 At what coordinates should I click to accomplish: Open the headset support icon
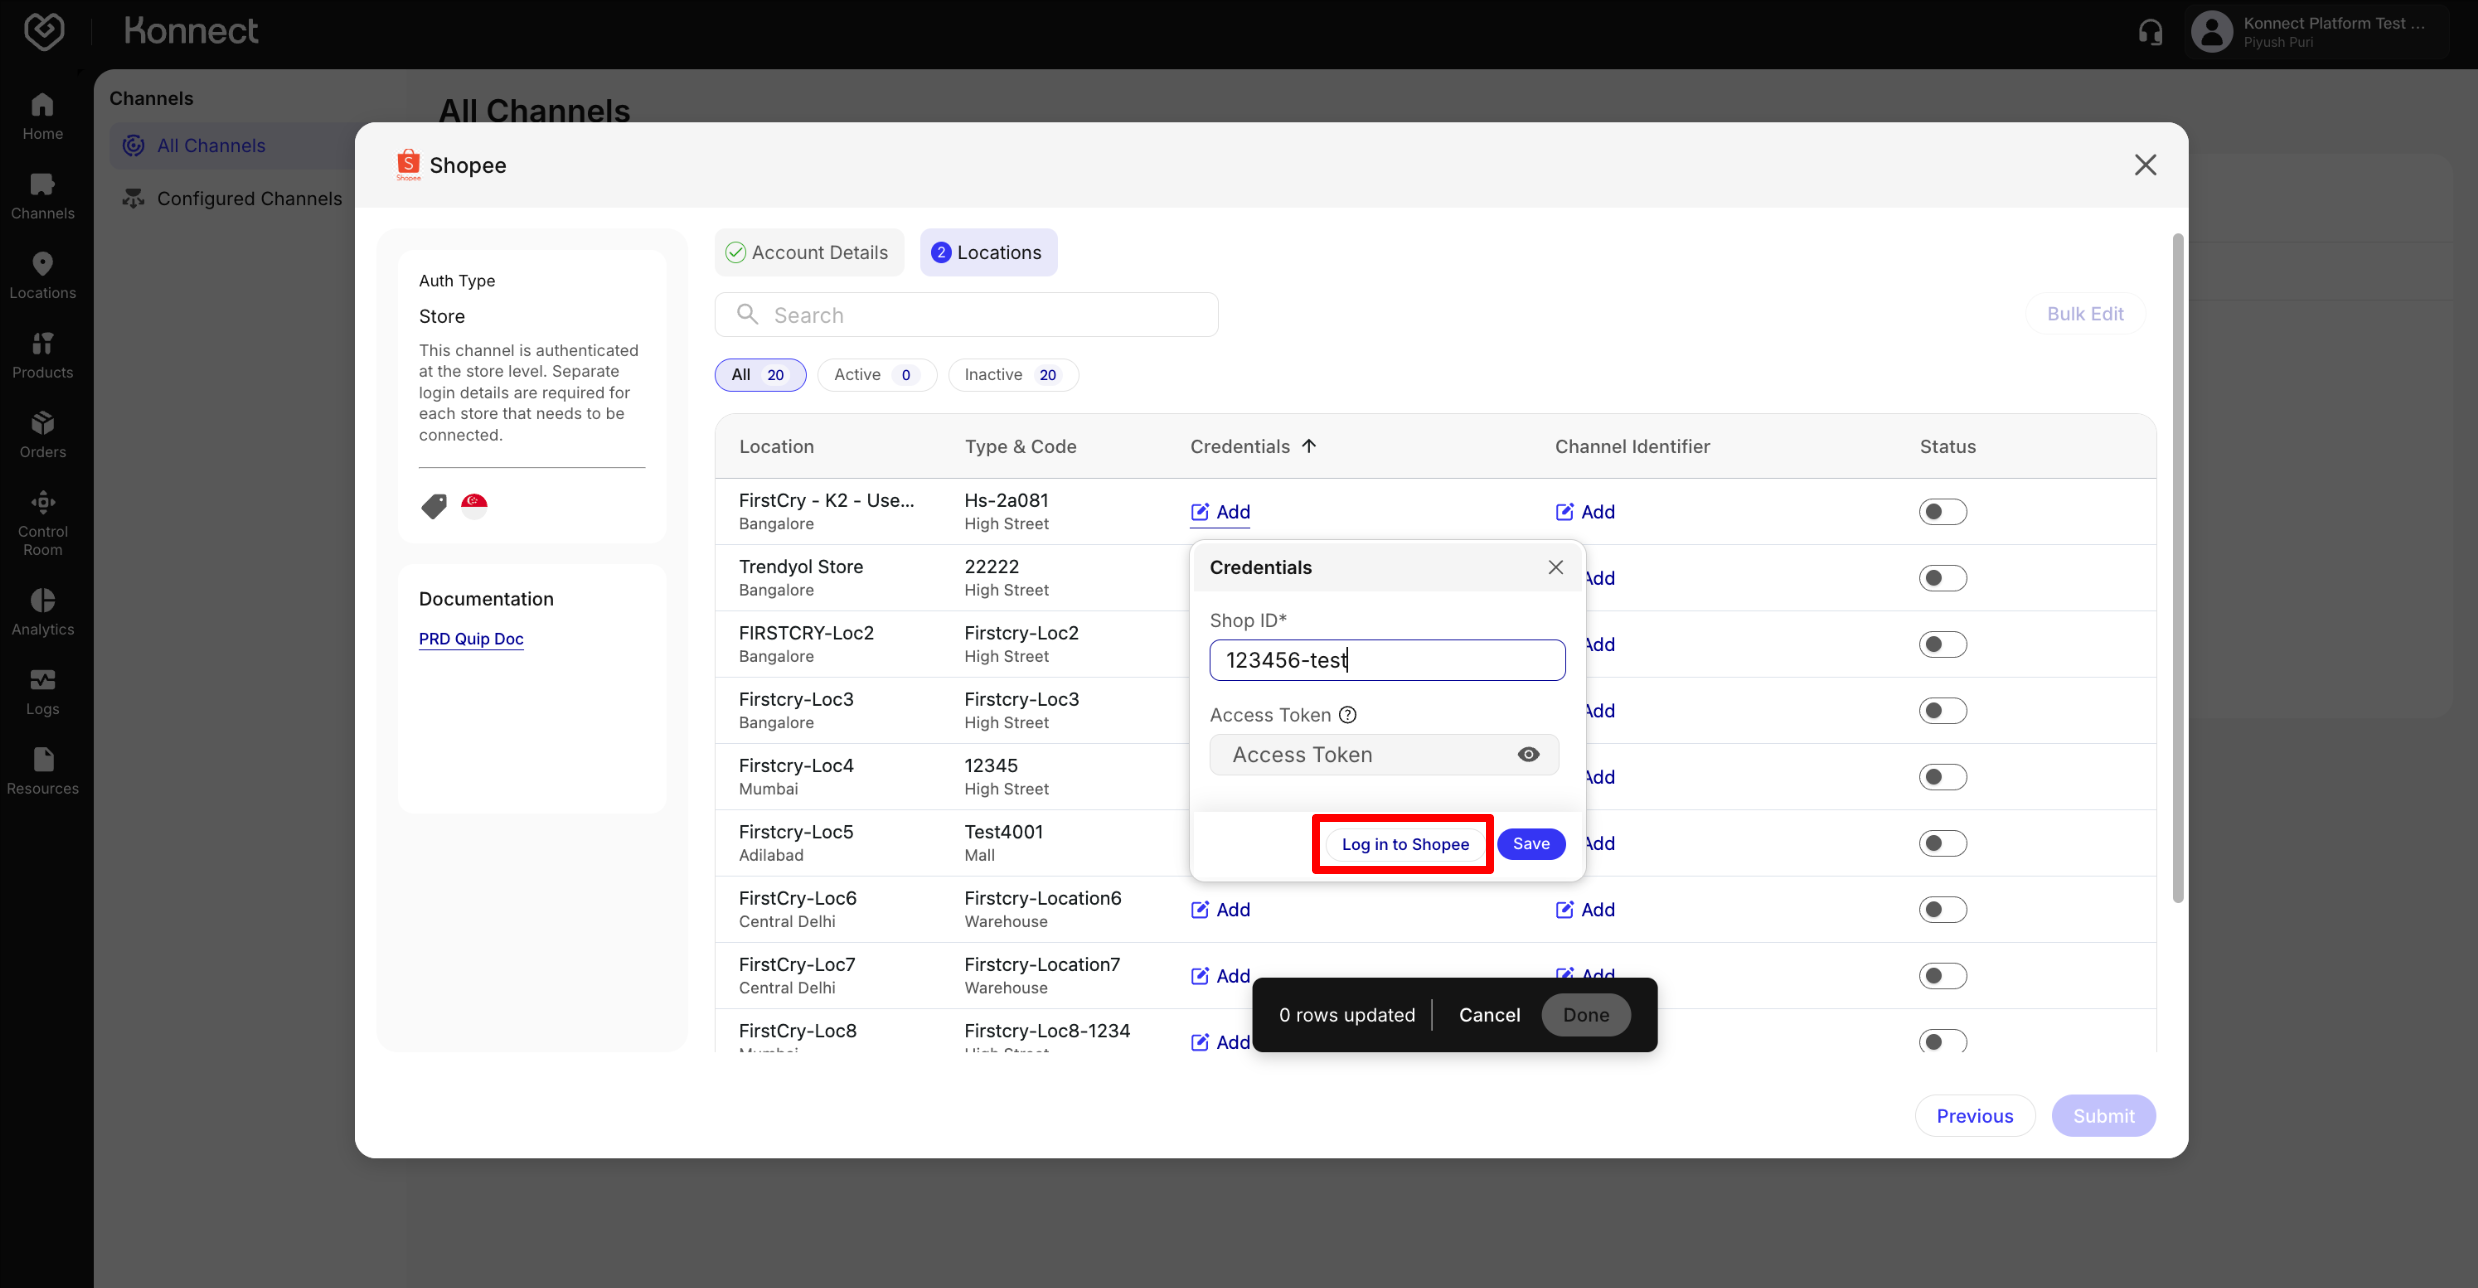(x=2150, y=33)
